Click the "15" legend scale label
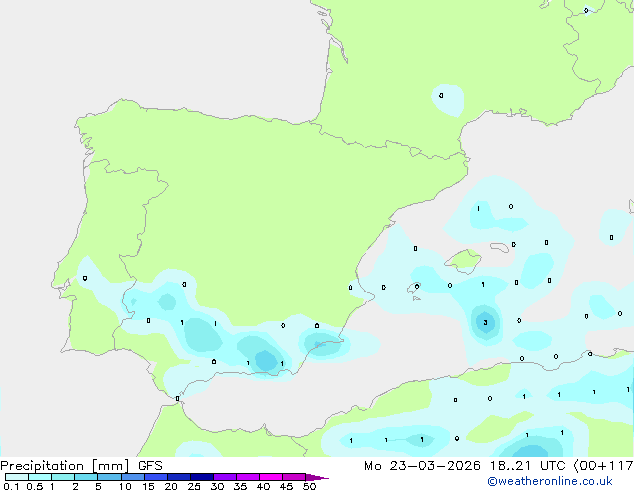634x490 pixels. pyautogui.click(x=148, y=486)
